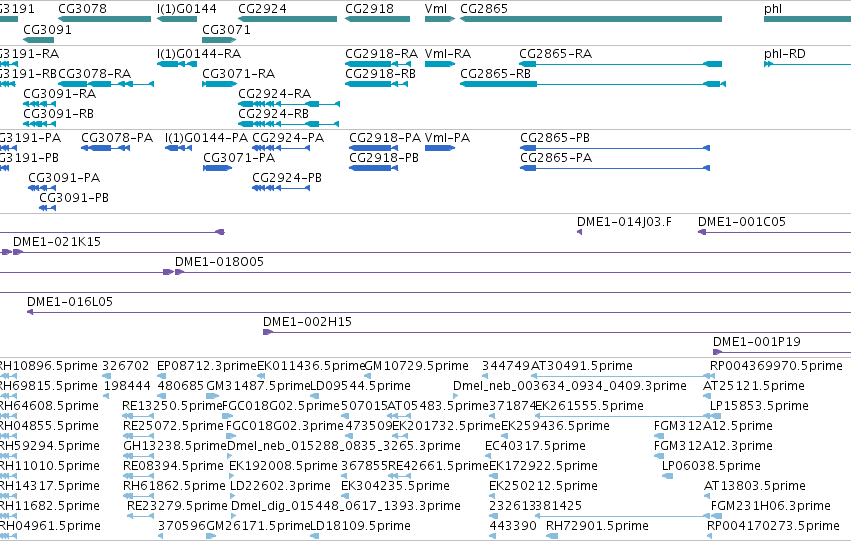Select the CG2924 gene bar
The width and height of the screenshot is (851, 541).
[x=288, y=19]
